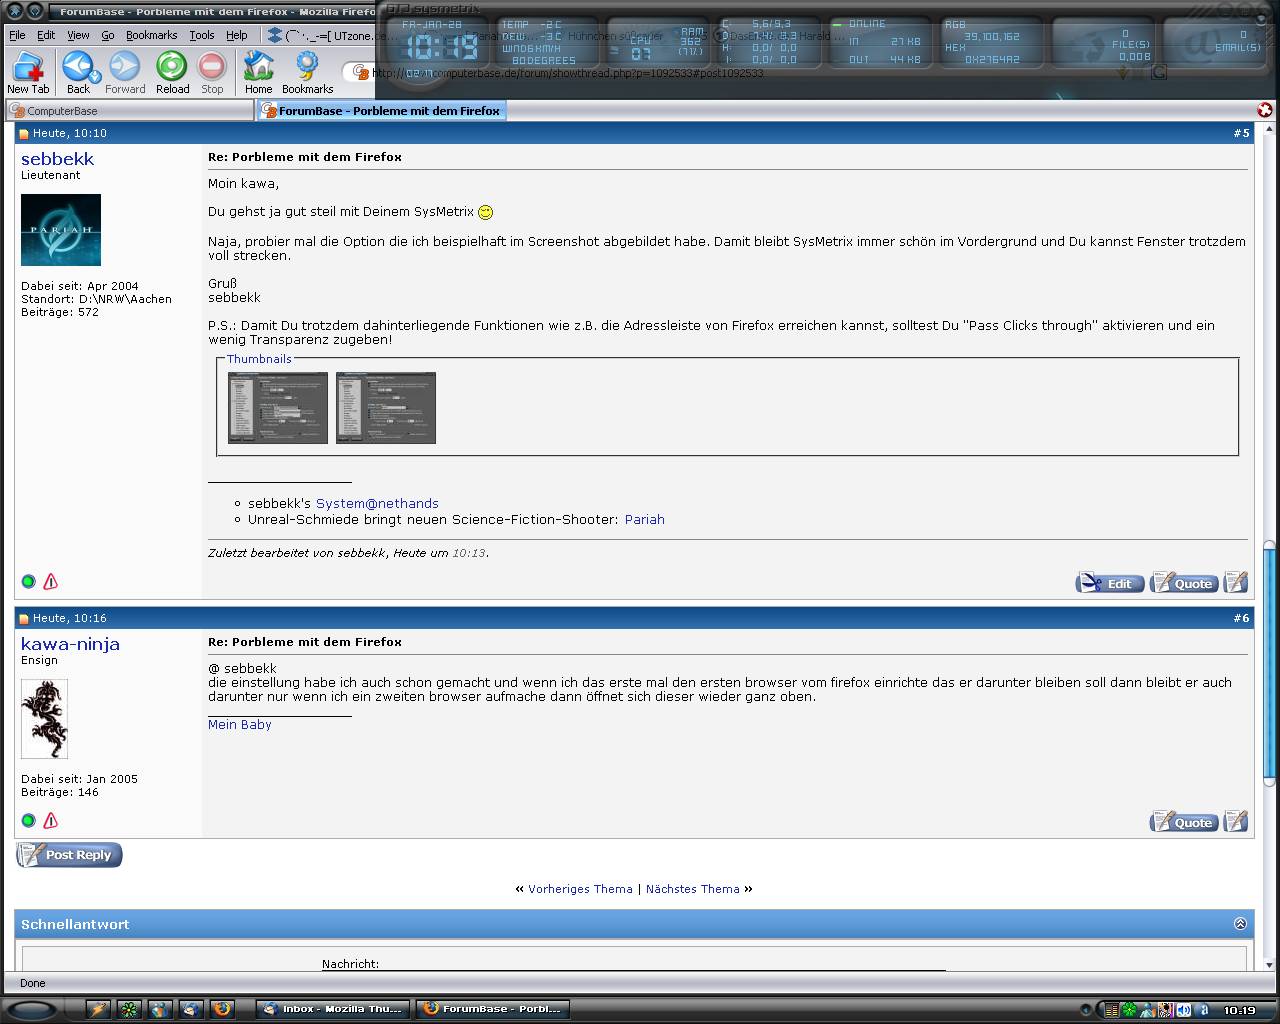Launch Thunderbird icon in quick launch
Screen dimensions: 1280x1024
pos(191,1009)
